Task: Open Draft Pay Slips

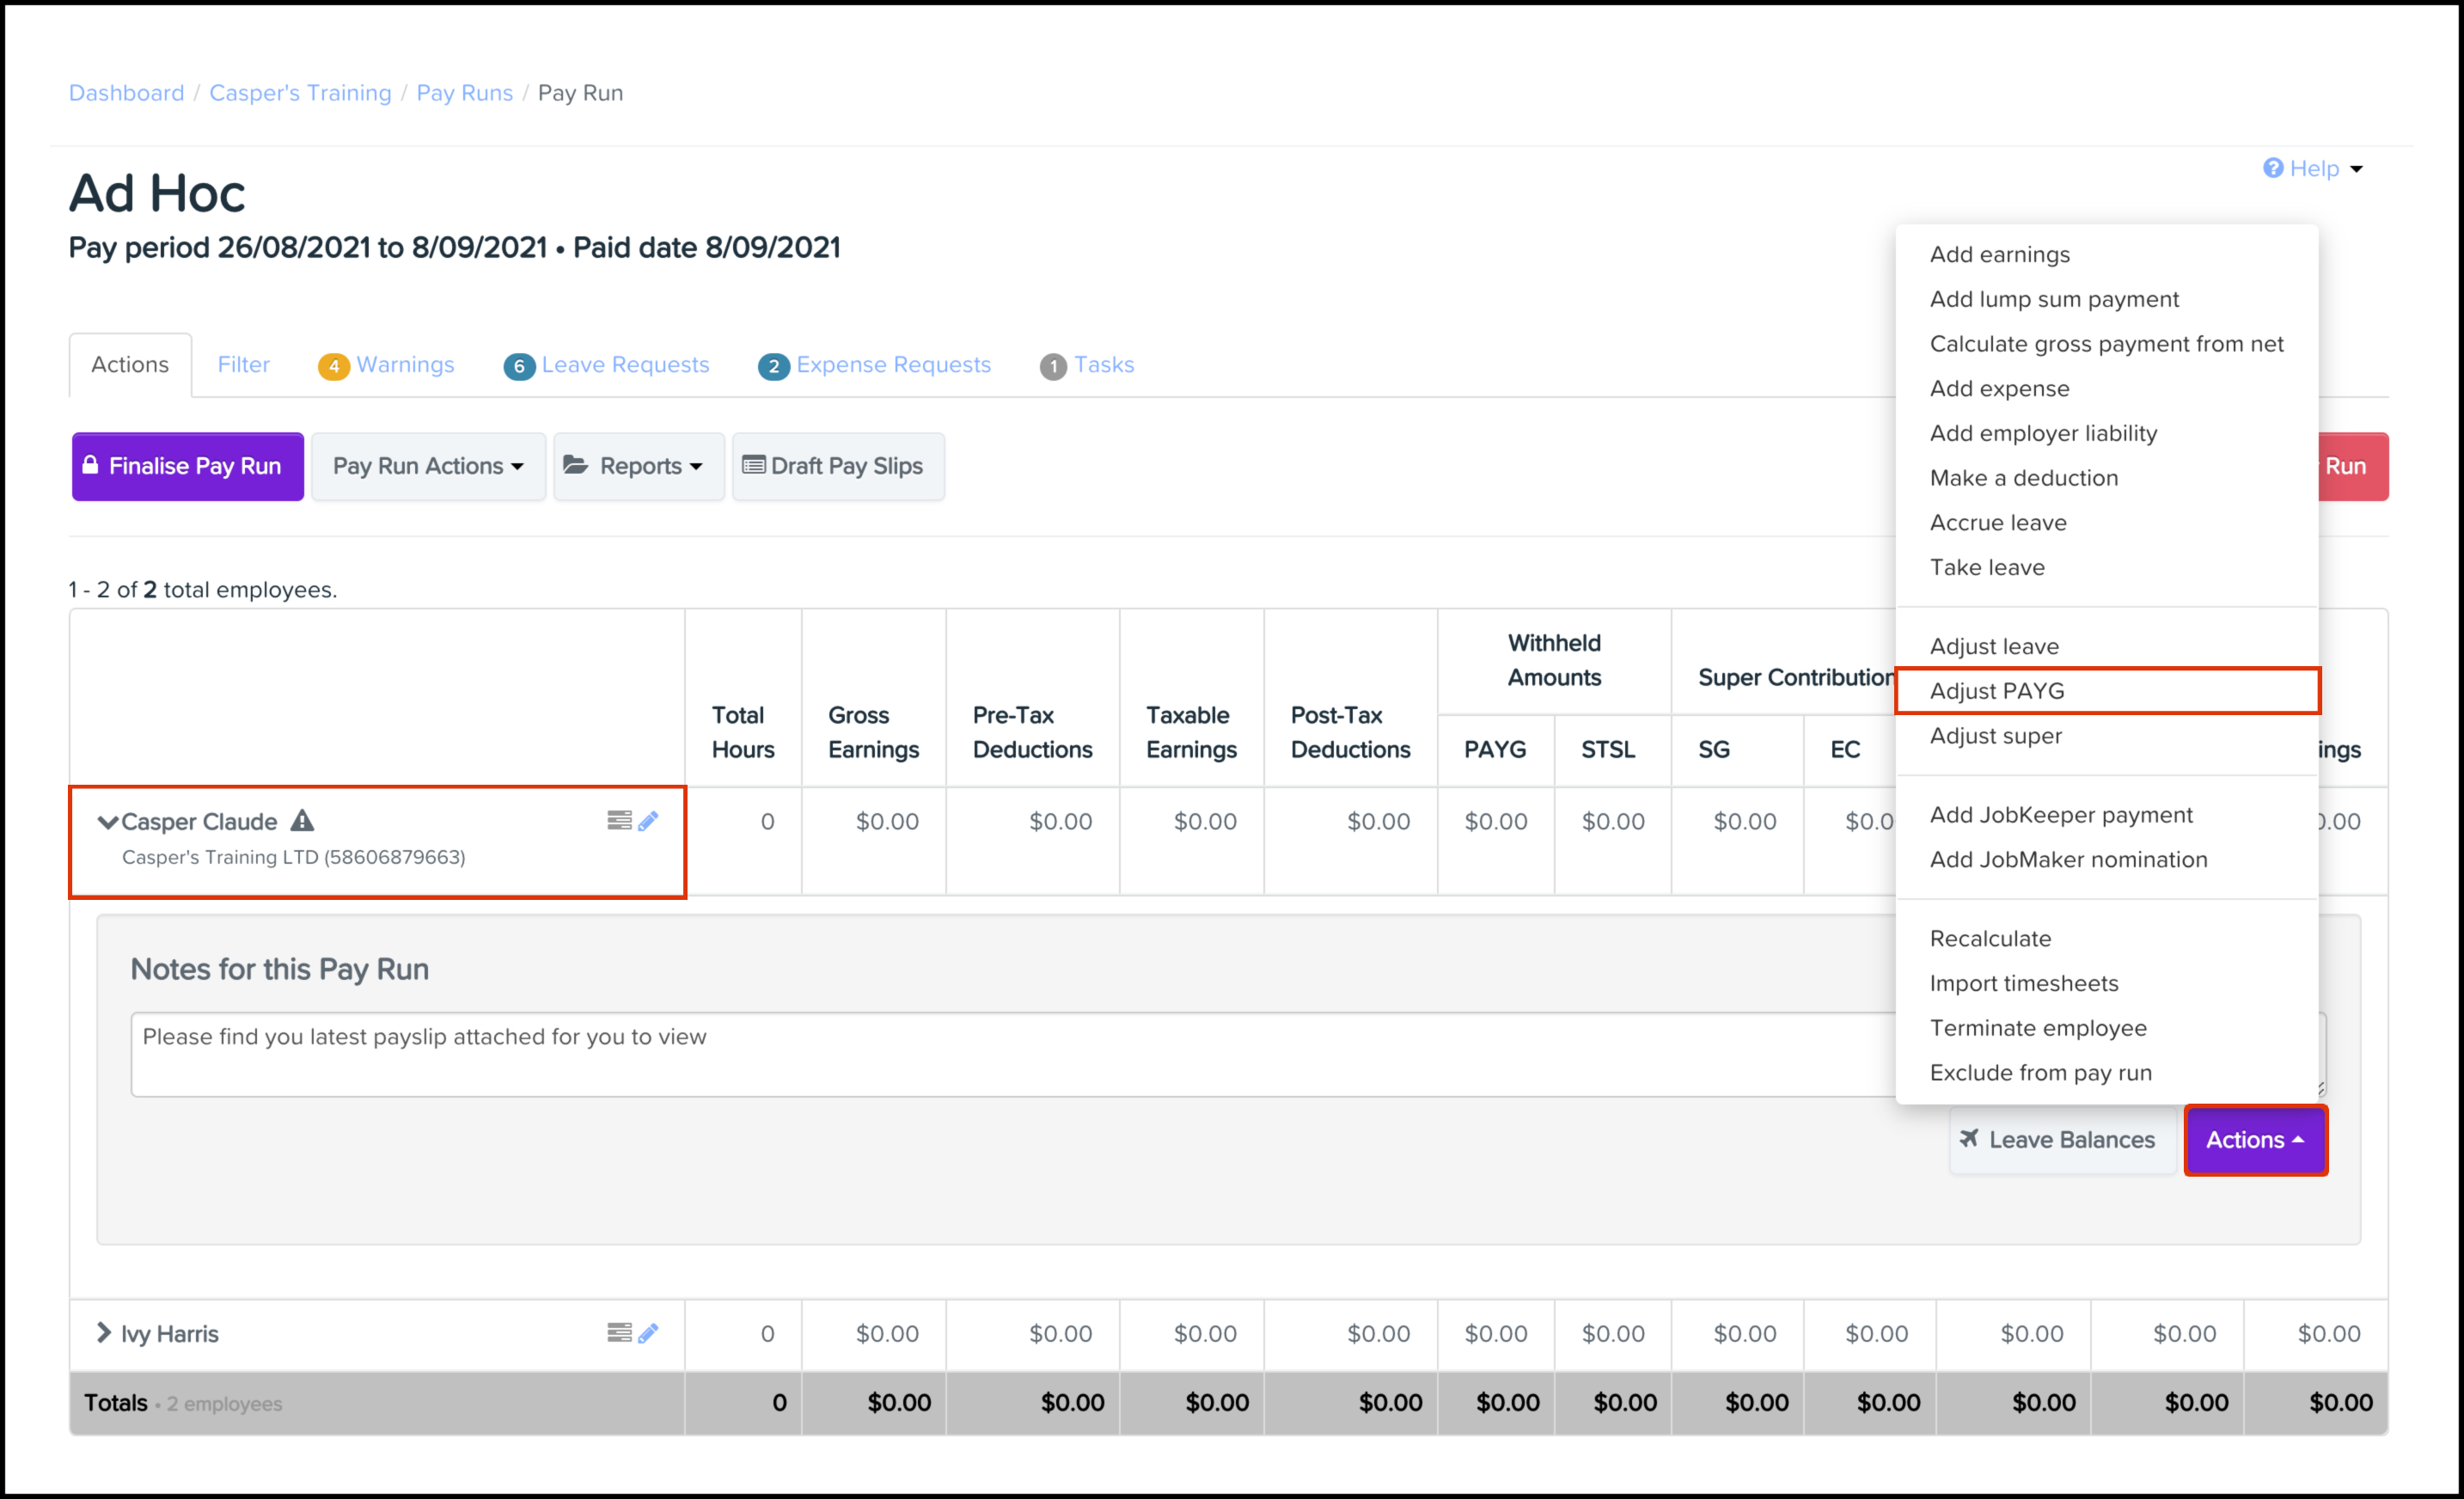Action: (x=837, y=466)
